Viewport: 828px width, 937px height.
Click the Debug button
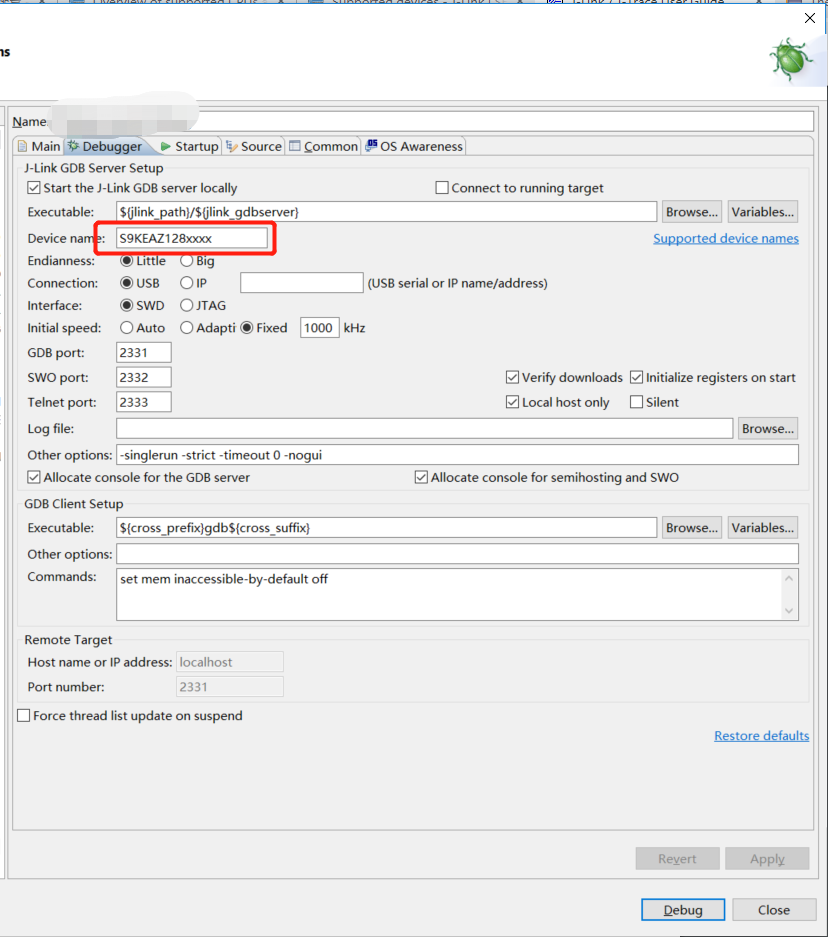pos(683,910)
